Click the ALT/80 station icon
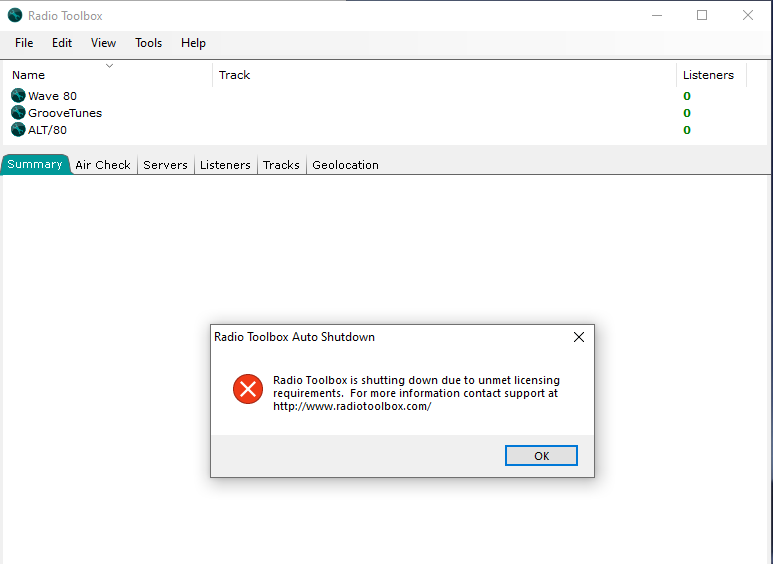This screenshot has height=564, width=773. coord(18,130)
